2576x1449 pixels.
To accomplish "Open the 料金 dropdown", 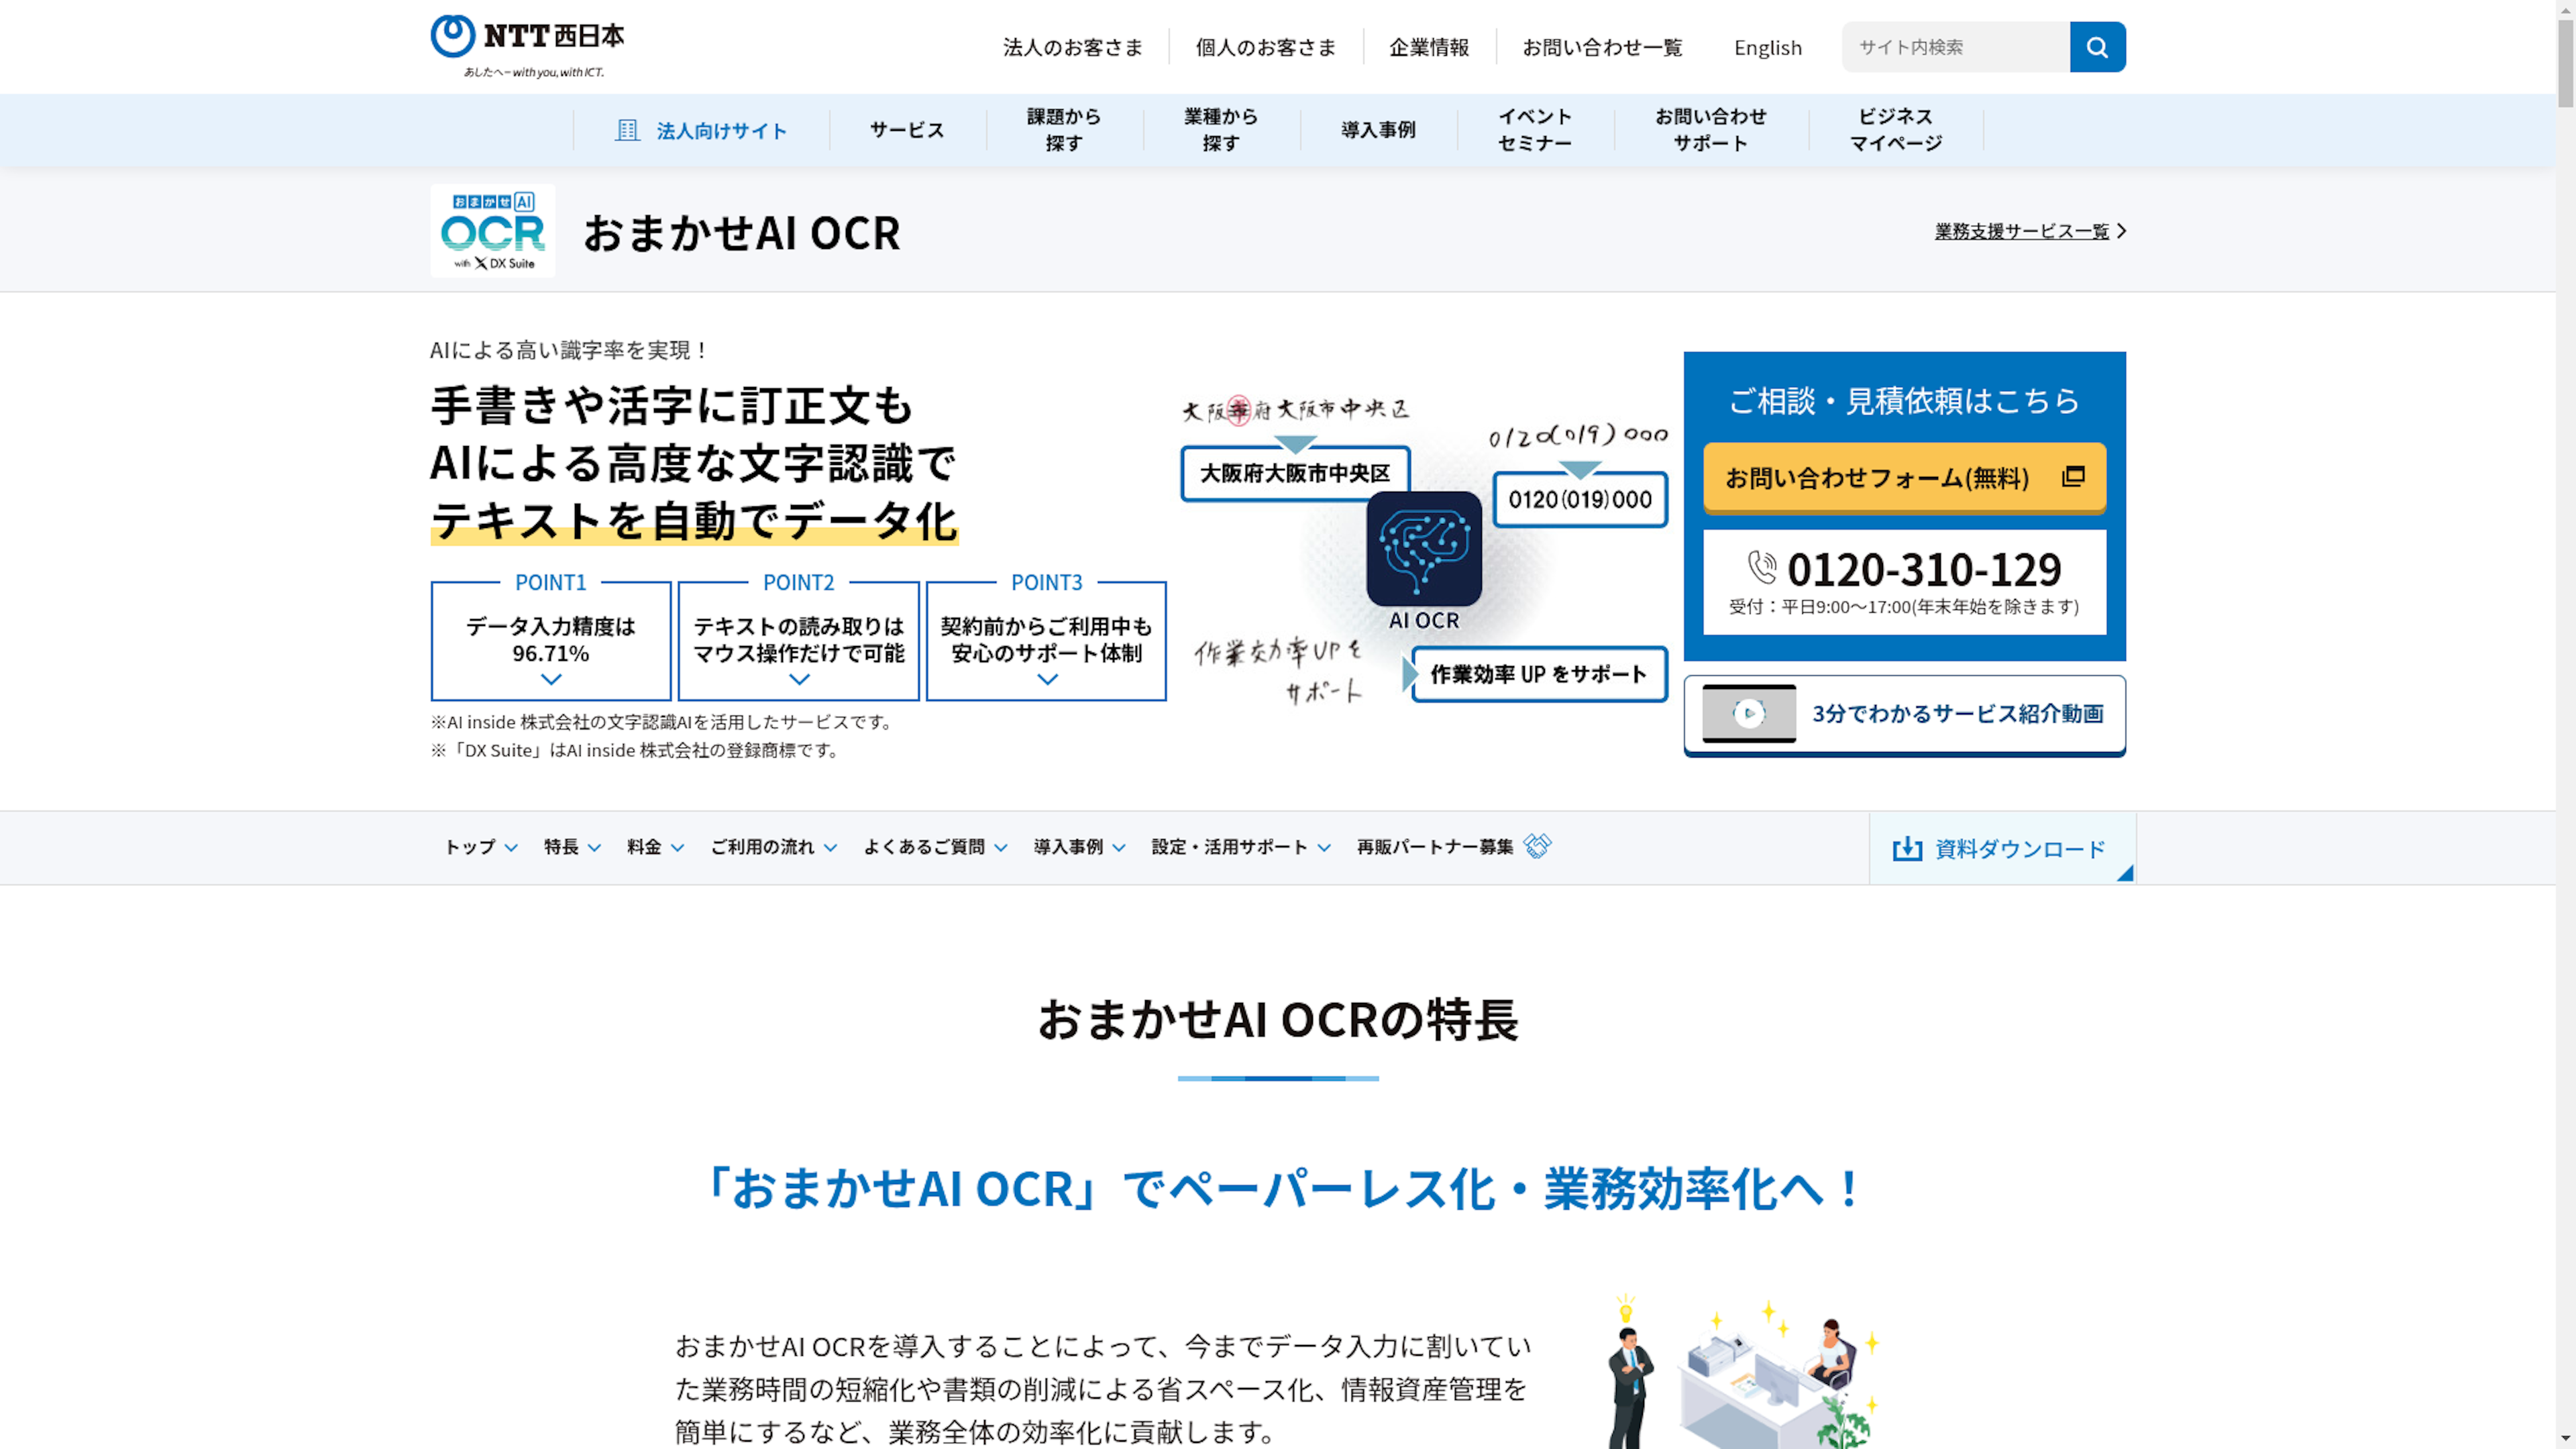I will 655,847.
